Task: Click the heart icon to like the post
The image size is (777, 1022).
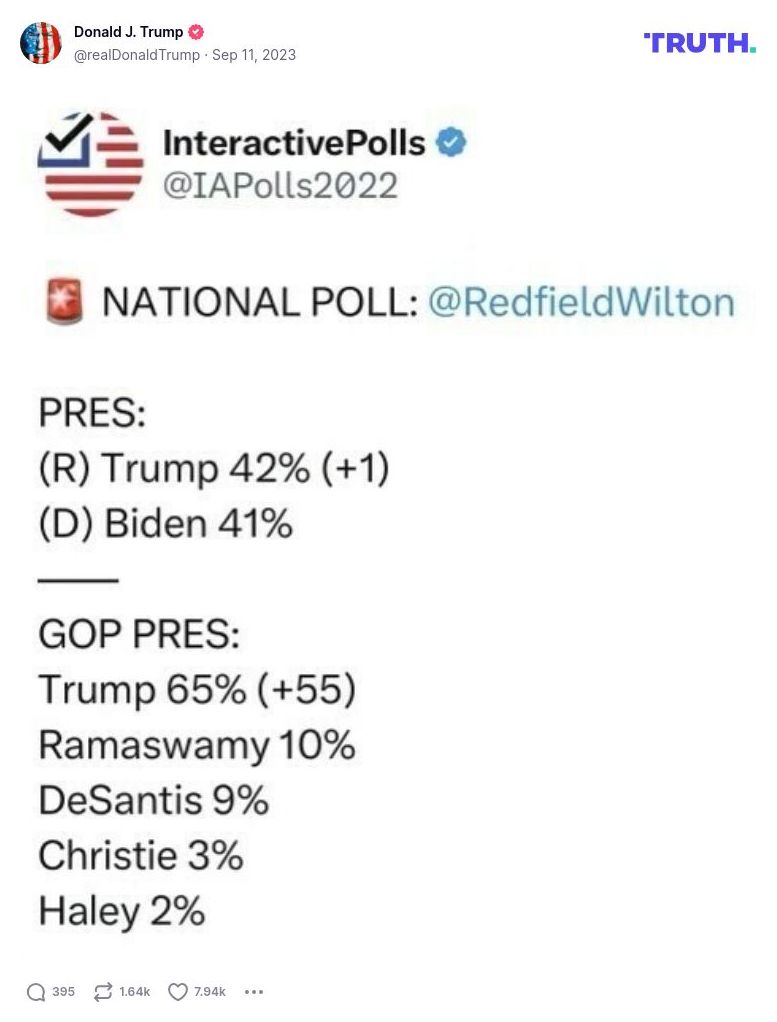Action: point(176,992)
